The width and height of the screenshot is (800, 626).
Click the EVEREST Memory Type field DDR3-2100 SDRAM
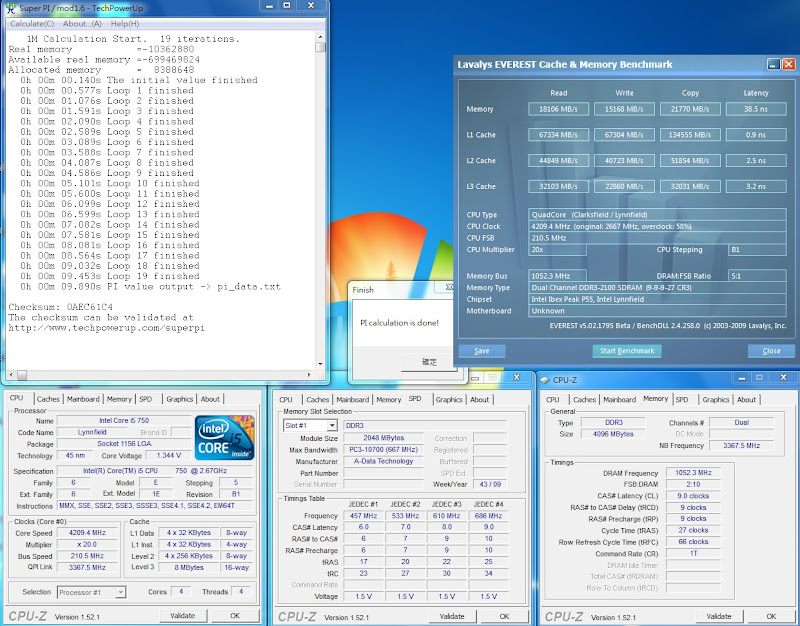(657, 288)
